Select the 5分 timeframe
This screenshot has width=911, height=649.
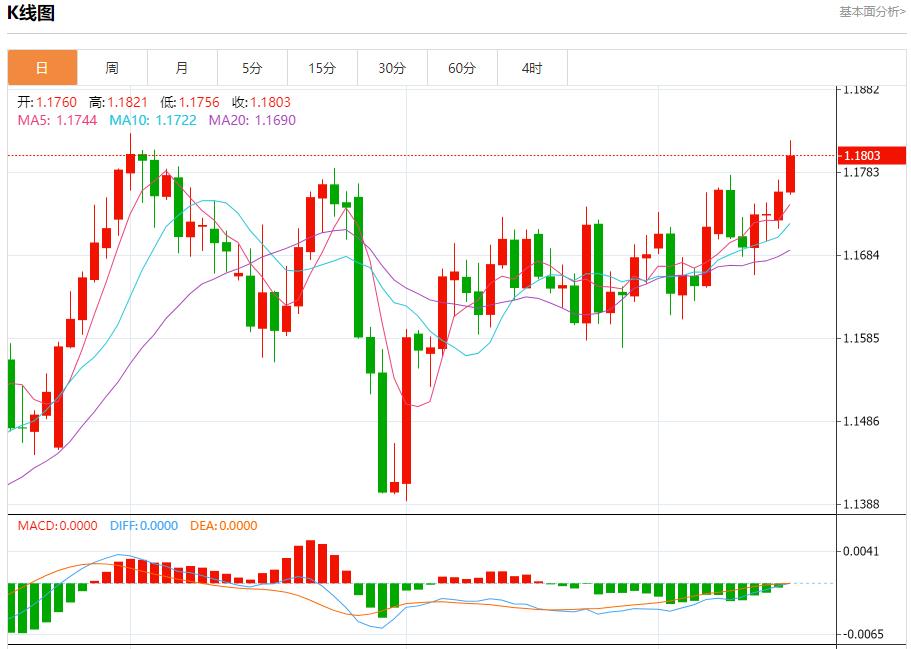[251, 67]
